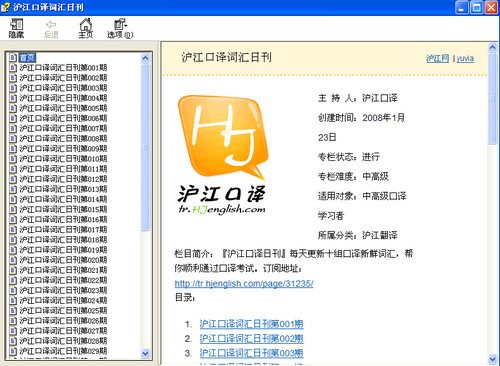Image resolution: width=500 pixels, height=366 pixels.
Task: Click the contents tree scroll-down arrow
Action: 145,353
